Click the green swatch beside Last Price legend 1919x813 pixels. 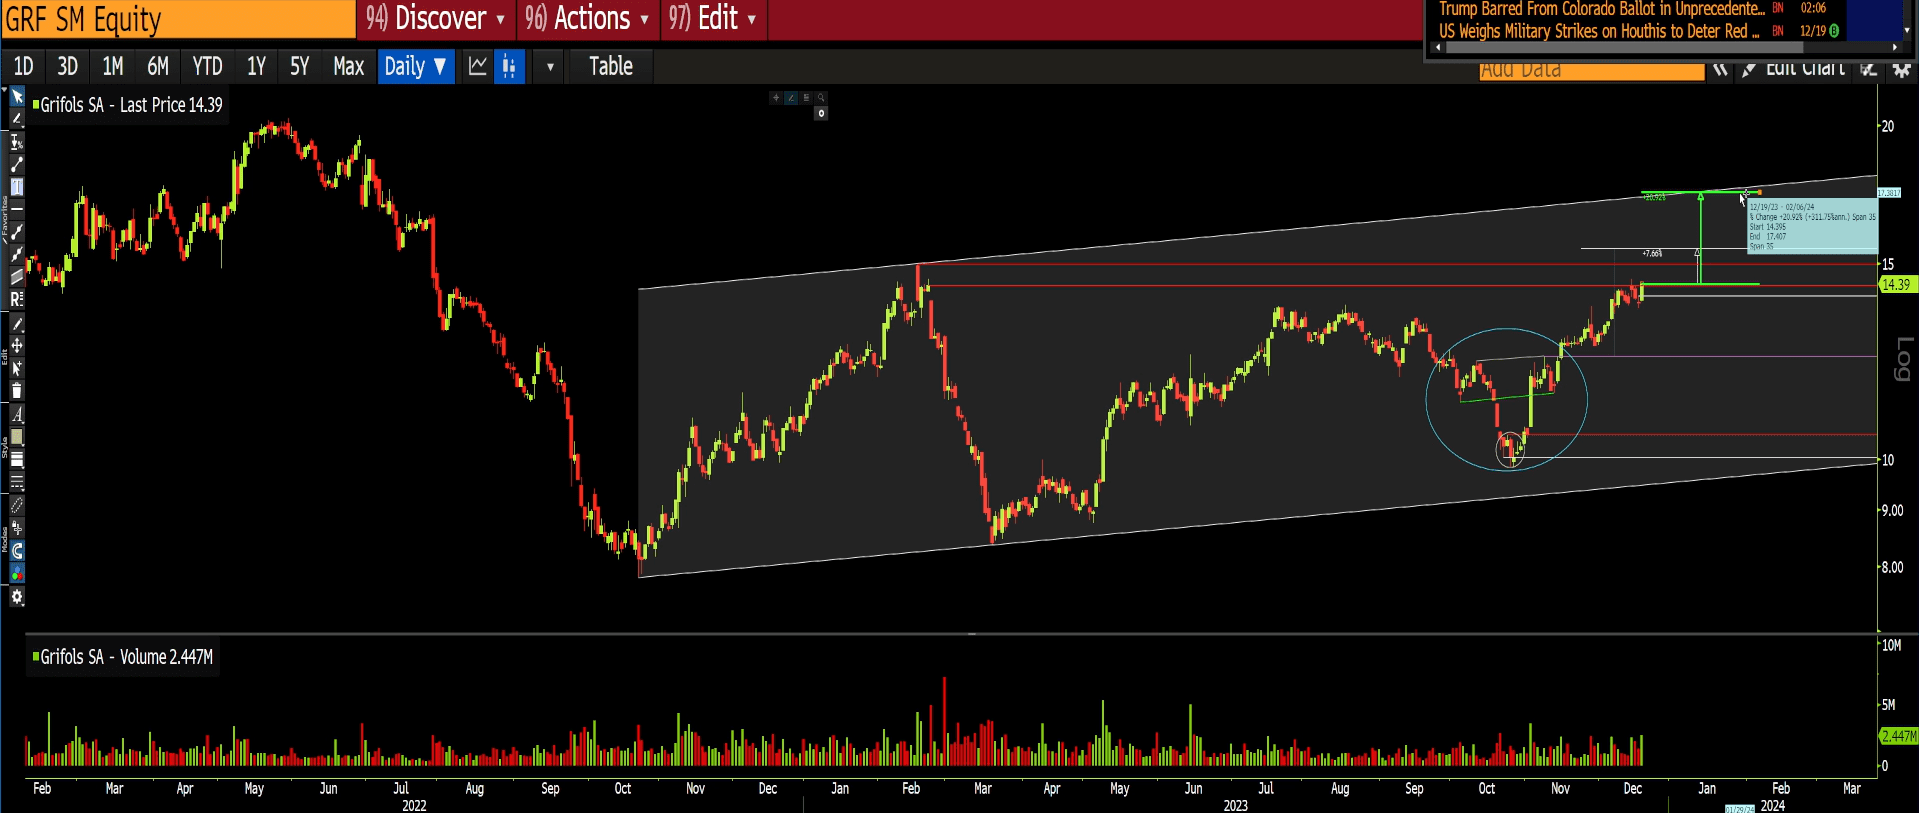36,104
